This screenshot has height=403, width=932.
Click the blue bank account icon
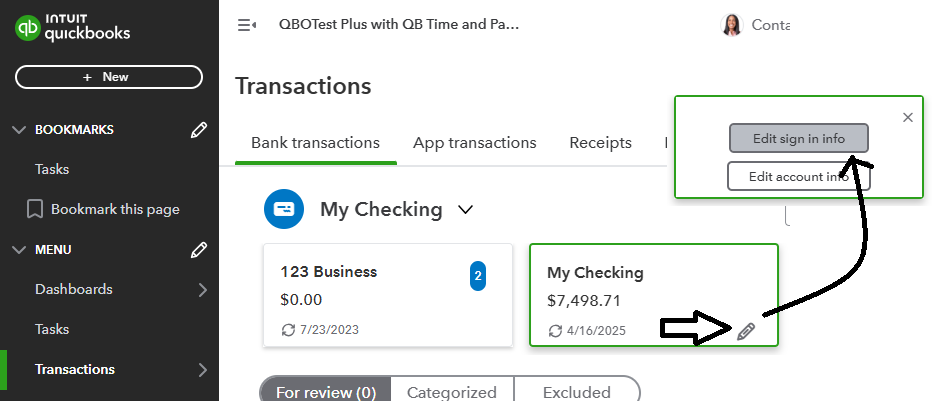tap(283, 209)
